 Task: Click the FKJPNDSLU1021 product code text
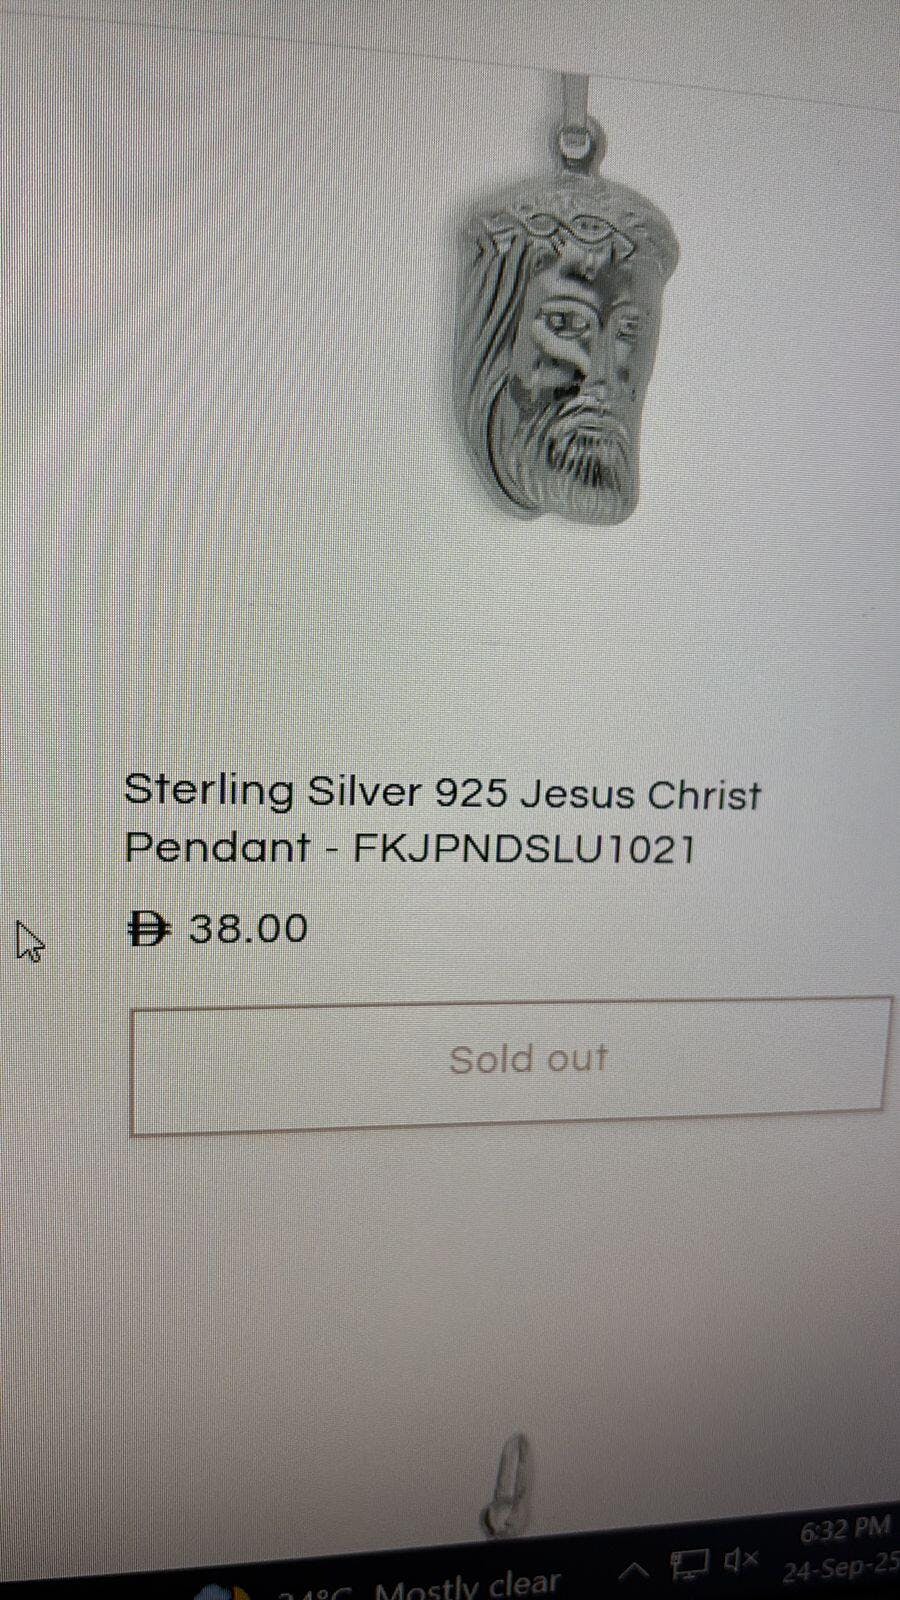coord(524,849)
